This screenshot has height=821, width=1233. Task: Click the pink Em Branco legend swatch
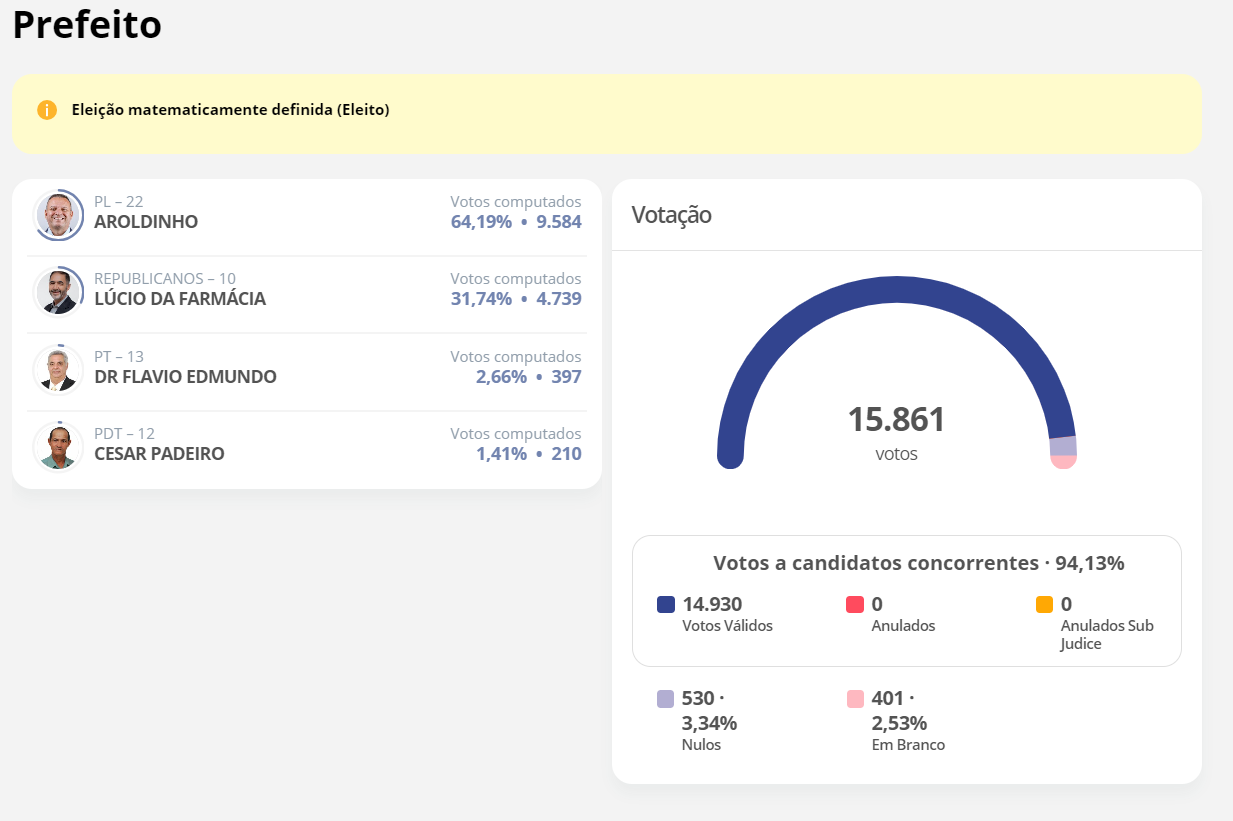pyautogui.click(x=855, y=699)
